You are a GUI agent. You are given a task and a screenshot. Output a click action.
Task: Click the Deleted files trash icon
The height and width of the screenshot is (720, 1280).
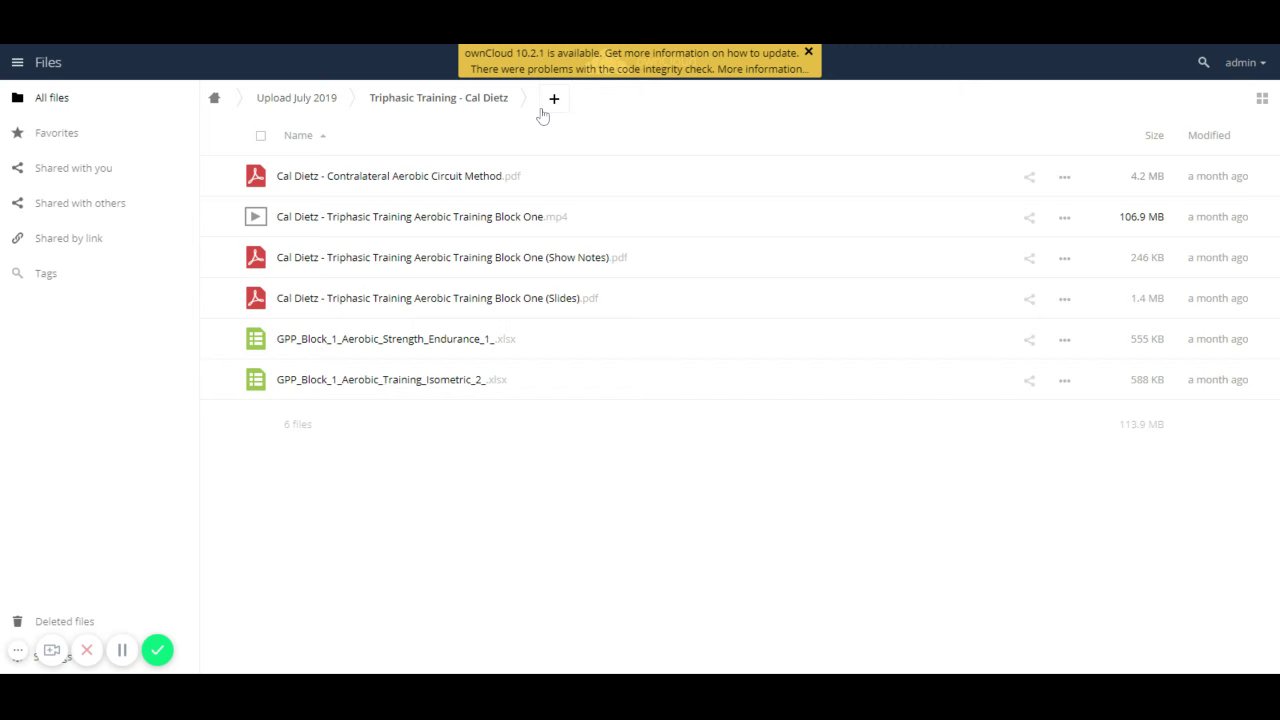click(17, 621)
